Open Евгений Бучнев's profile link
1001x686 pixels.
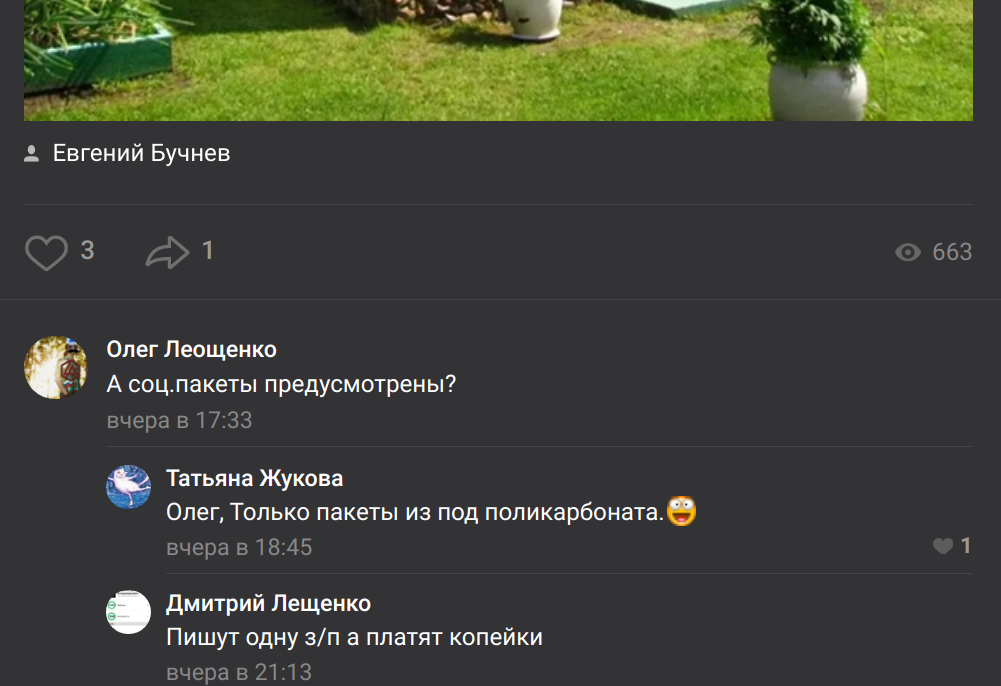pos(141,153)
